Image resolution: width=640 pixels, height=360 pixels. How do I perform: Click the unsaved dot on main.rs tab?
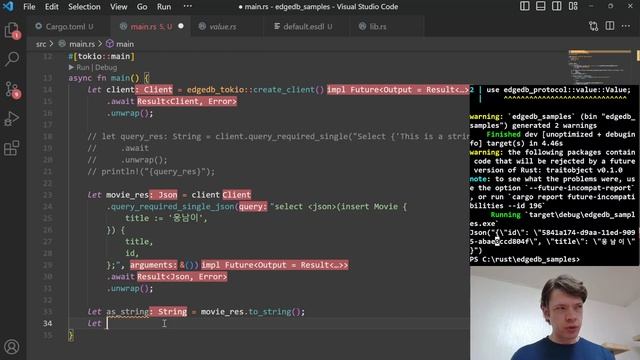coord(181,26)
